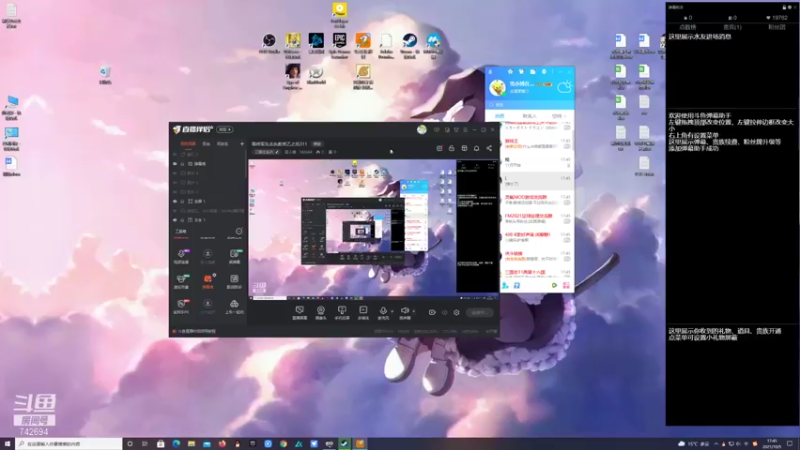Open the QQ conversation named L
The width and height of the screenshot is (800, 450).
click(x=537, y=181)
